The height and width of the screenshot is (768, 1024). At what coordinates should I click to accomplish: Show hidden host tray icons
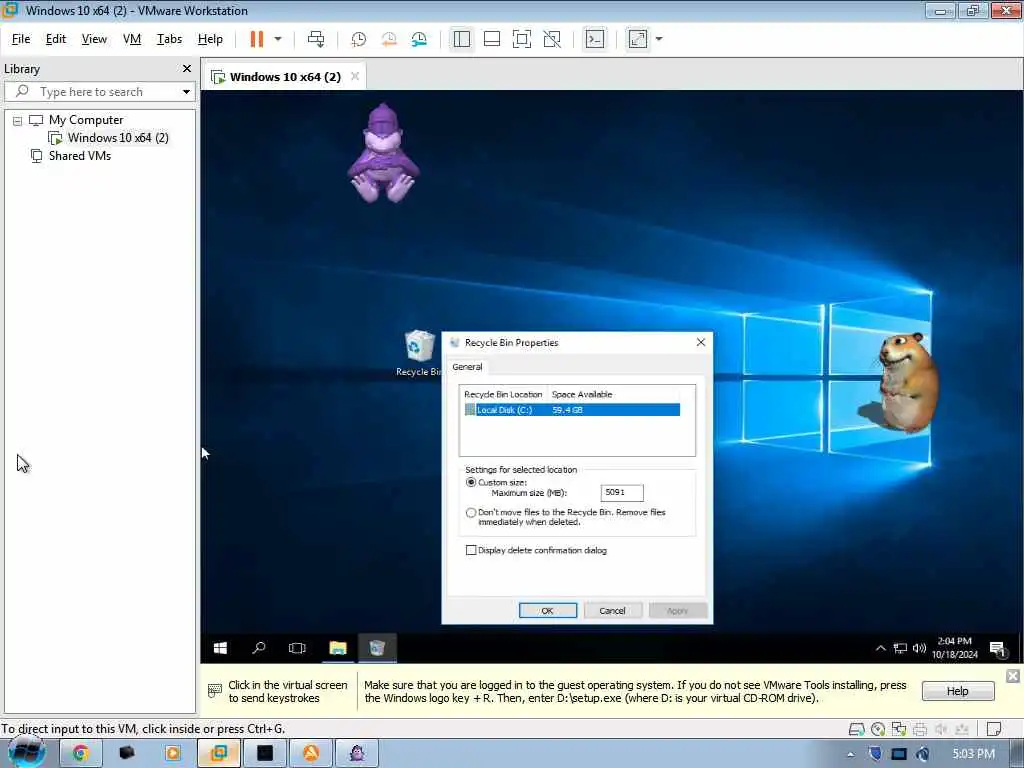(x=850, y=754)
